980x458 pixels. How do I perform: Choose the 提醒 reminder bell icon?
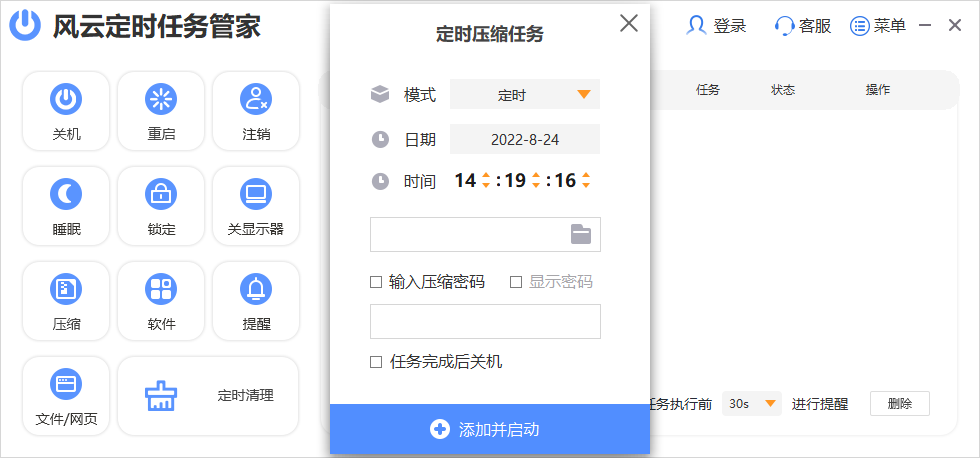pyautogui.click(x=256, y=289)
